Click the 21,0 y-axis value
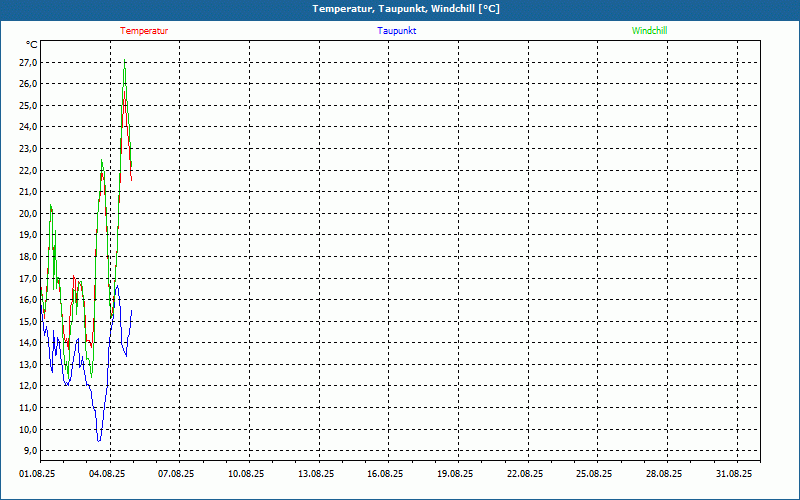Viewport: 800px width, 500px height. [x=28, y=192]
